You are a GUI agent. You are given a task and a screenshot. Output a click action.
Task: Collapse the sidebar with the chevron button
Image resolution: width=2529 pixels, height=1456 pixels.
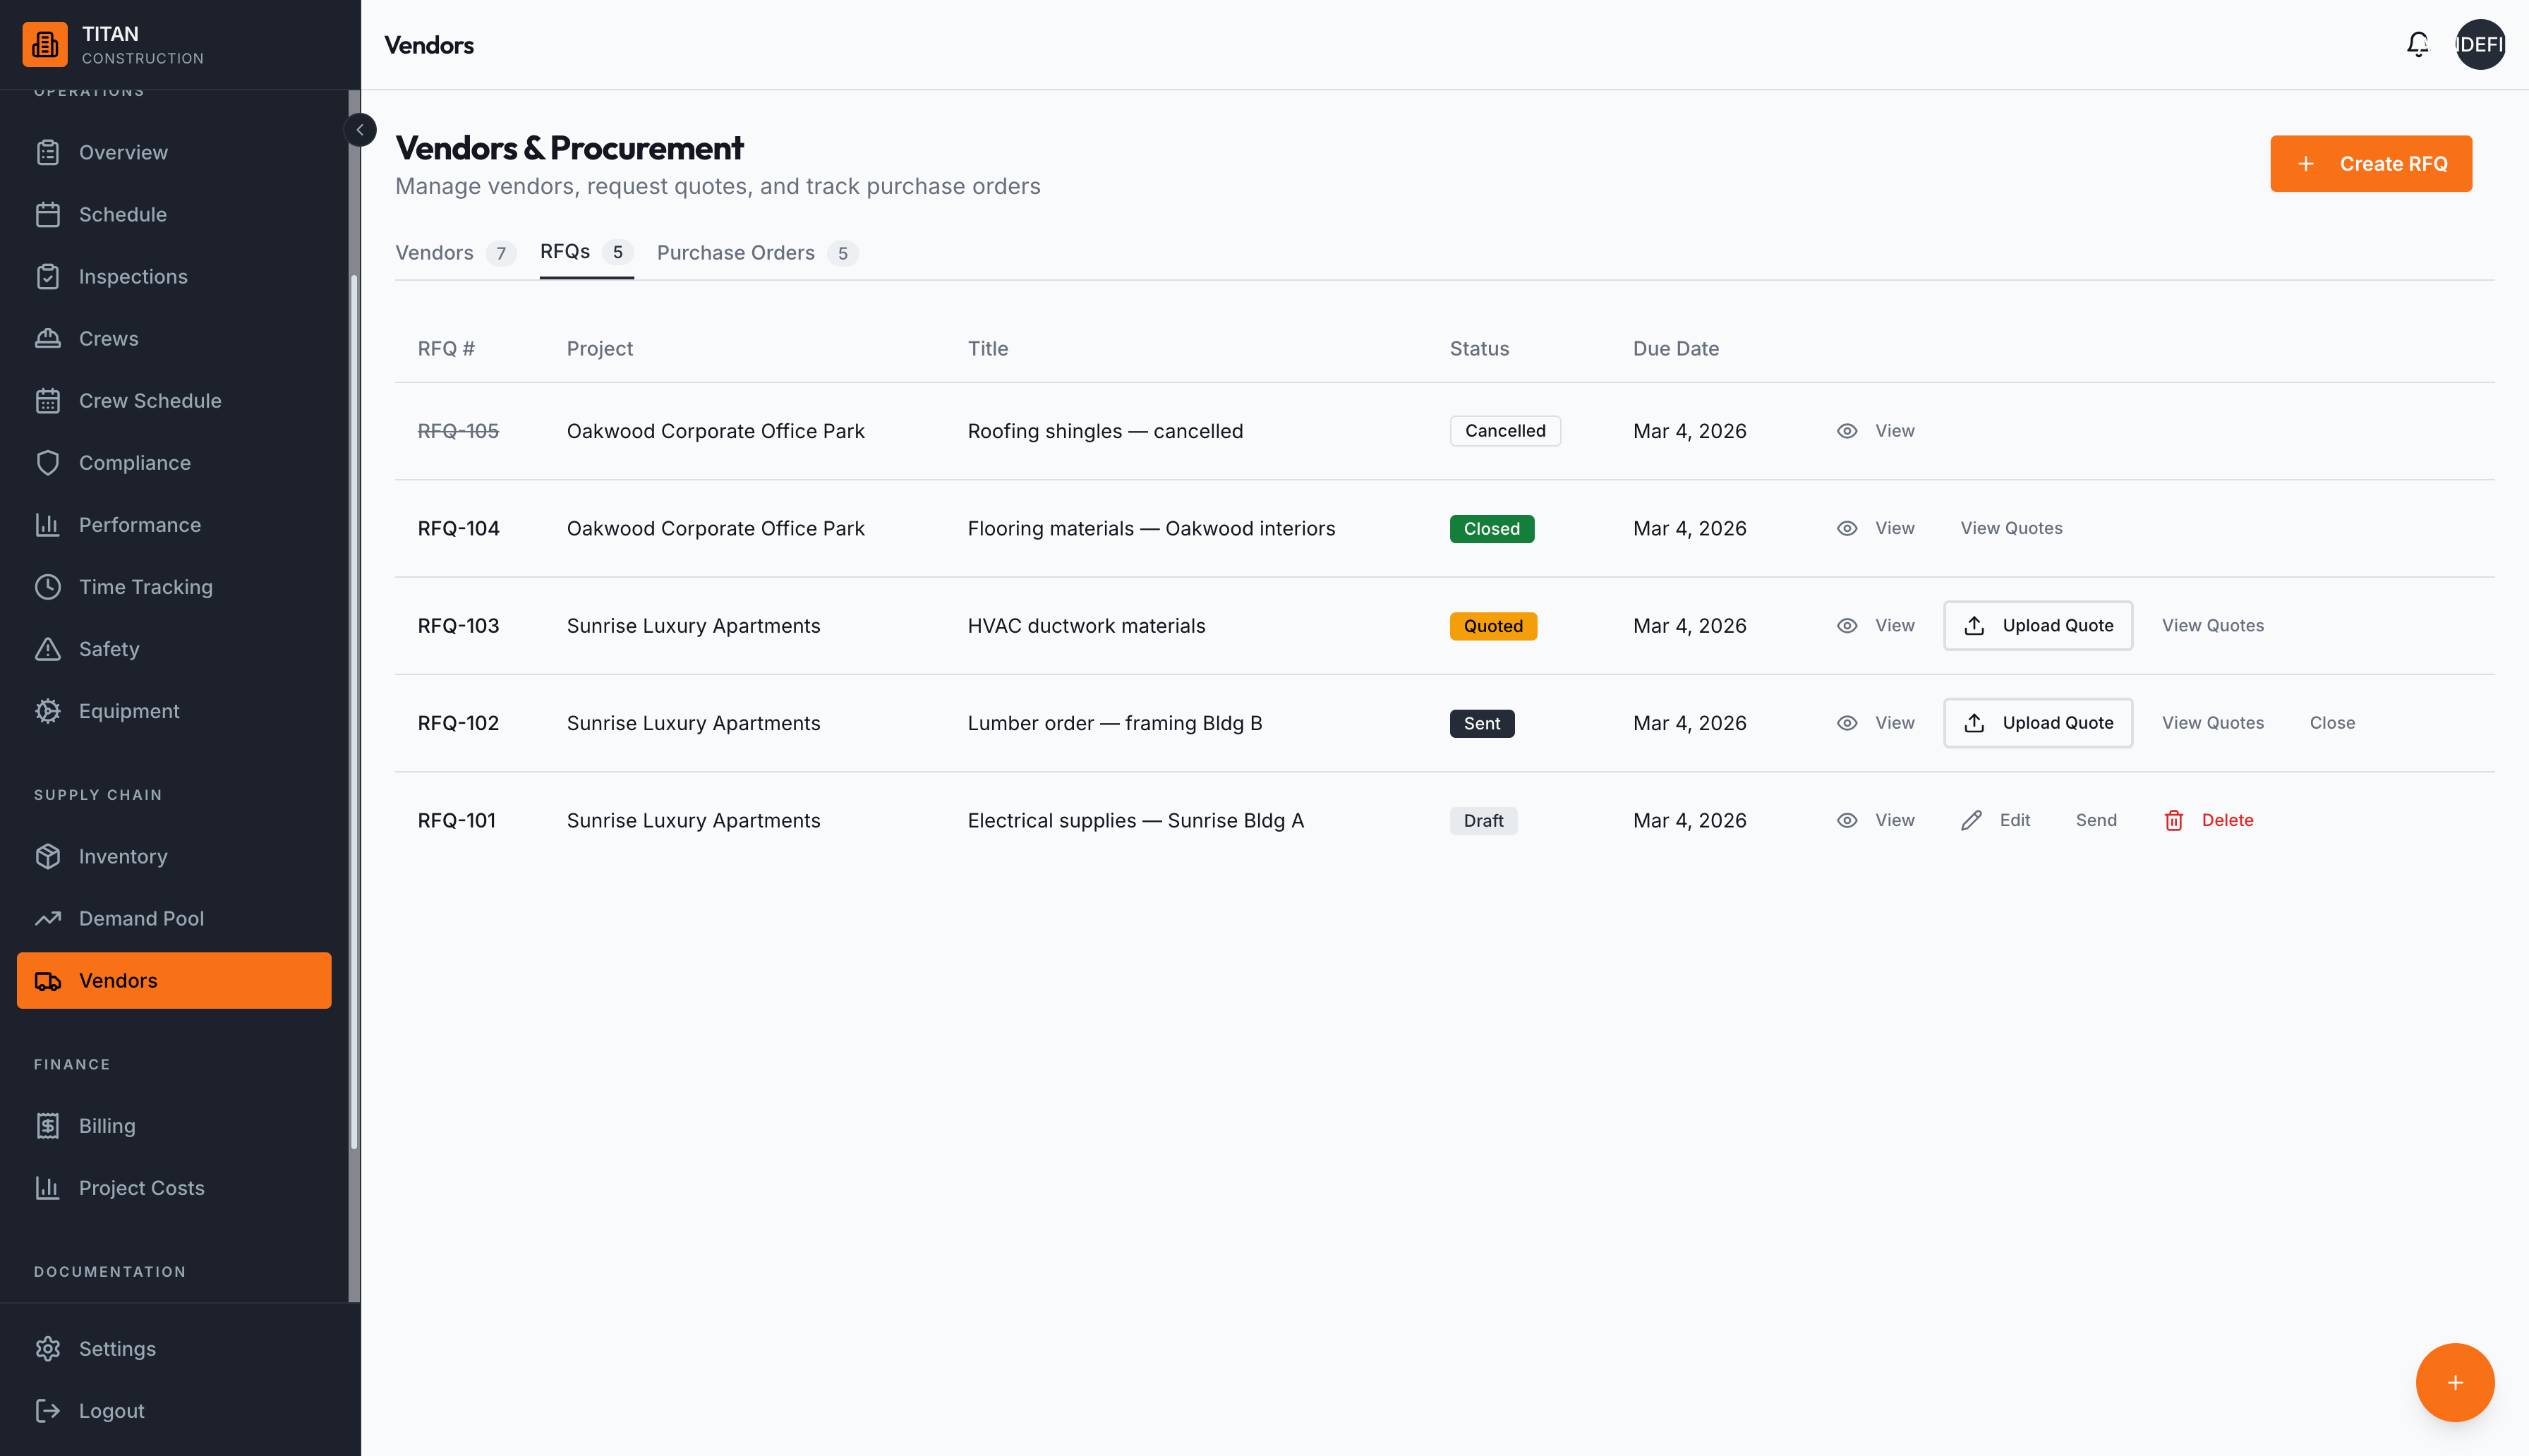click(x=360, y=130)
